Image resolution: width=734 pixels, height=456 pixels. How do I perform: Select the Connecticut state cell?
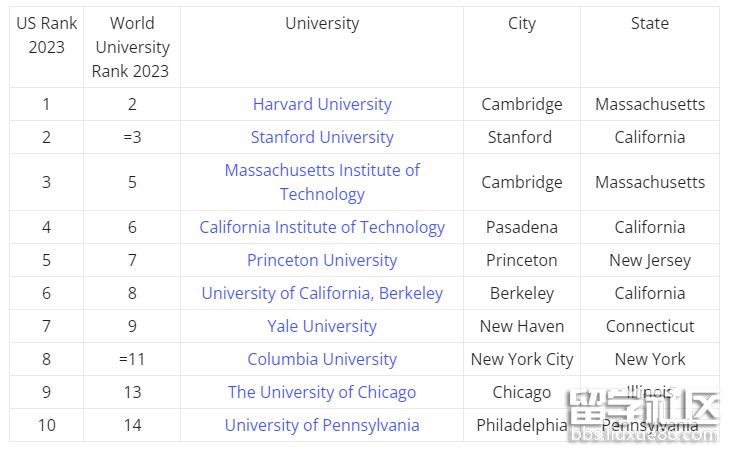click(x=650, y=326)
